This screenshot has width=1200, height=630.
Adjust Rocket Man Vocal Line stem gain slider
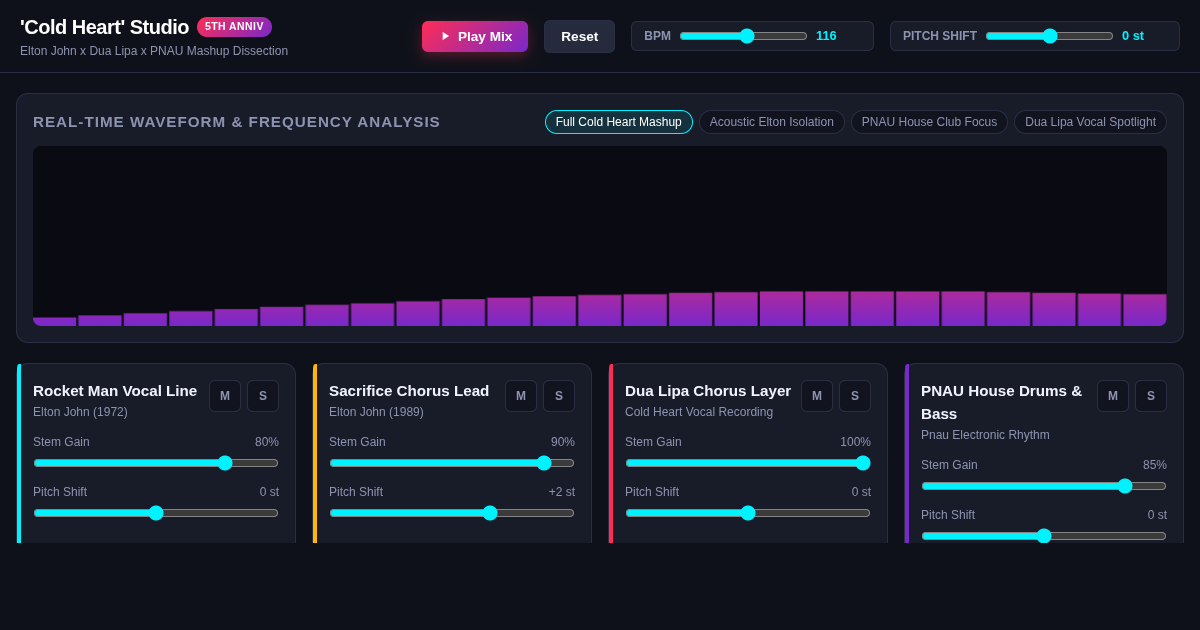coord(156,463)
